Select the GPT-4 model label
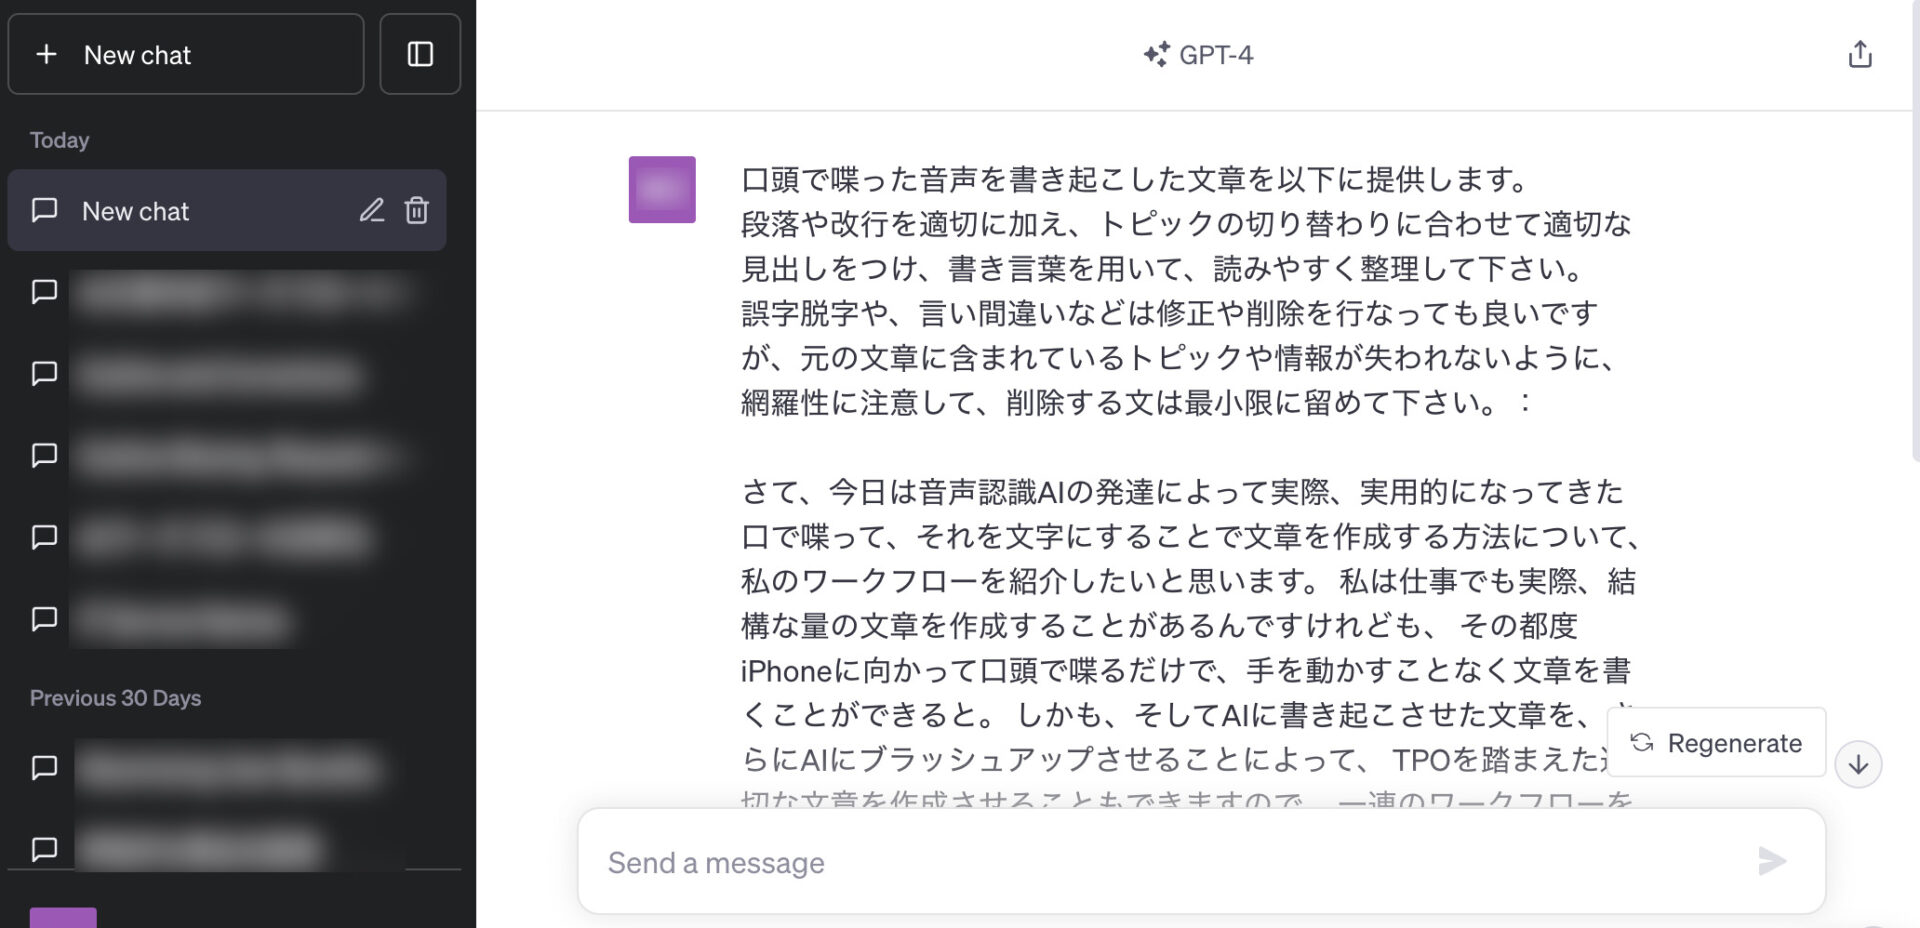 pos(1198,55)
